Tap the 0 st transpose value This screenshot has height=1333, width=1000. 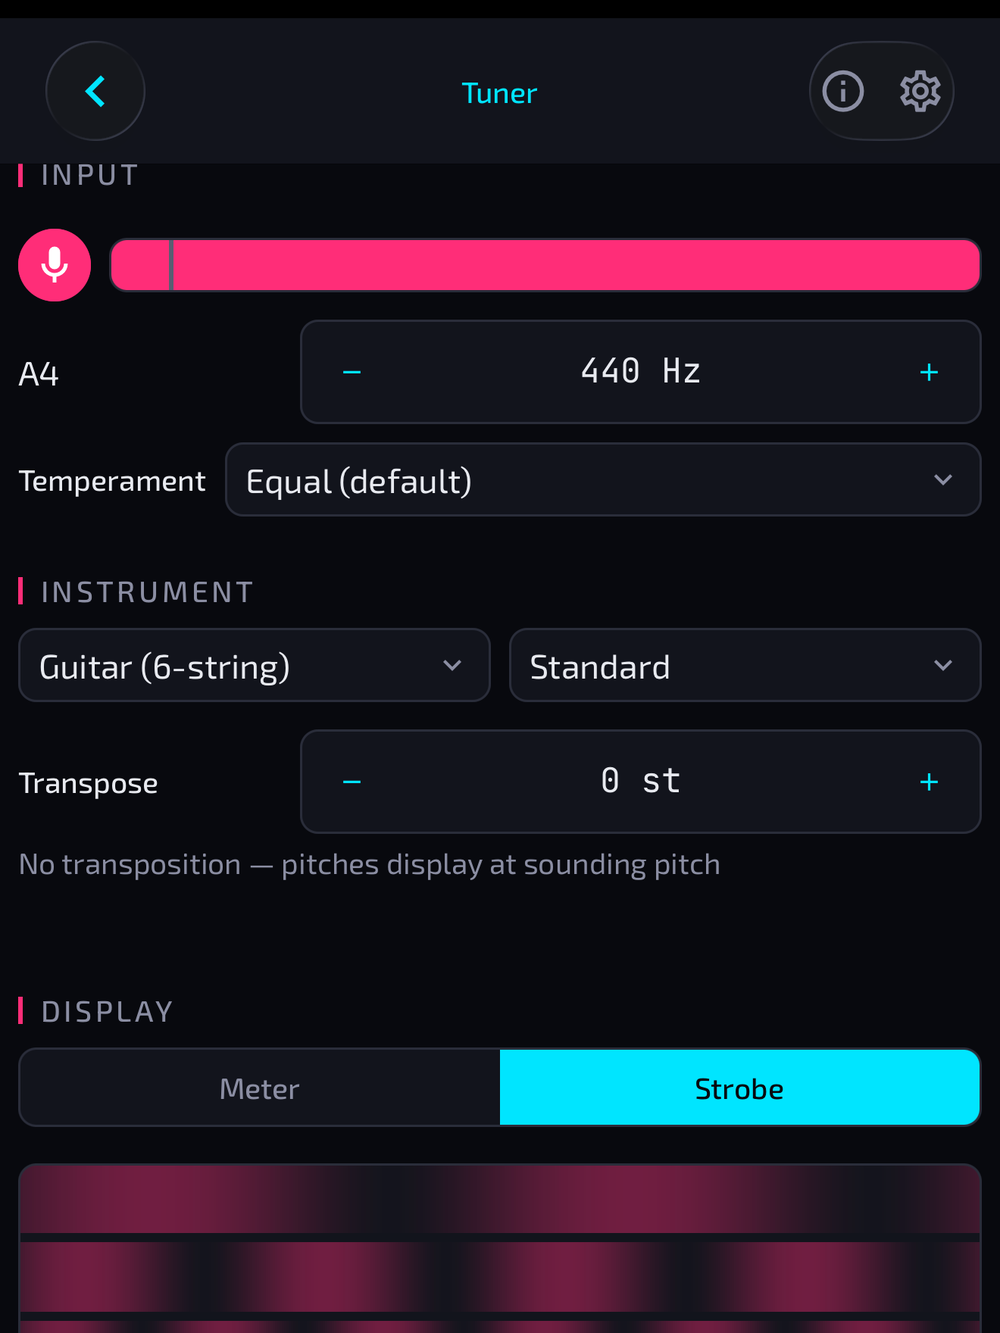(x=640, y=782)
